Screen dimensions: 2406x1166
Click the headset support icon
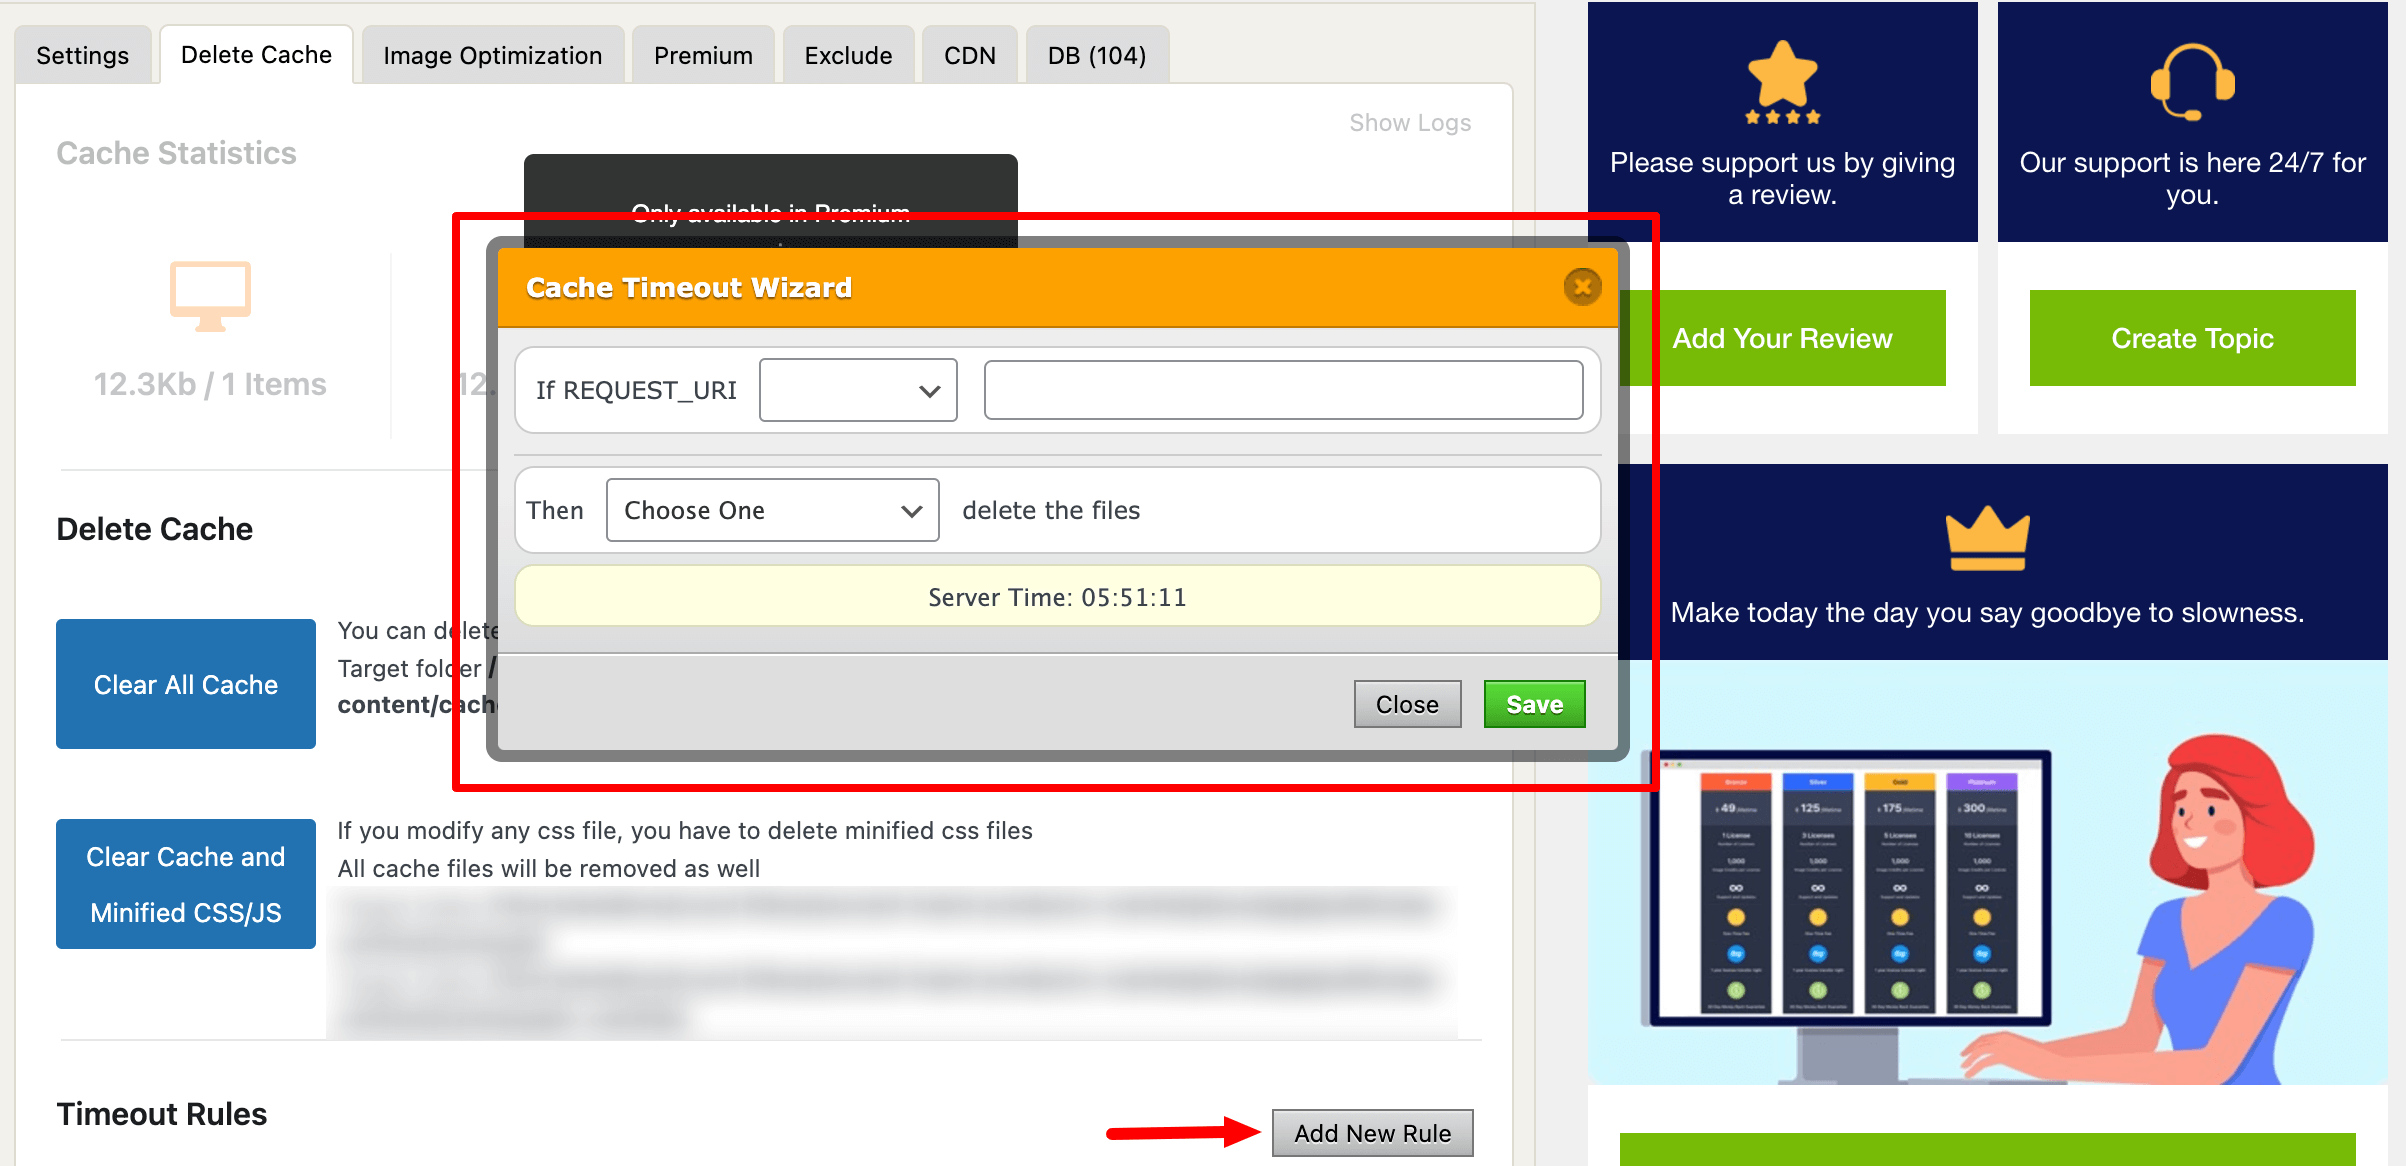[2192, 82]
